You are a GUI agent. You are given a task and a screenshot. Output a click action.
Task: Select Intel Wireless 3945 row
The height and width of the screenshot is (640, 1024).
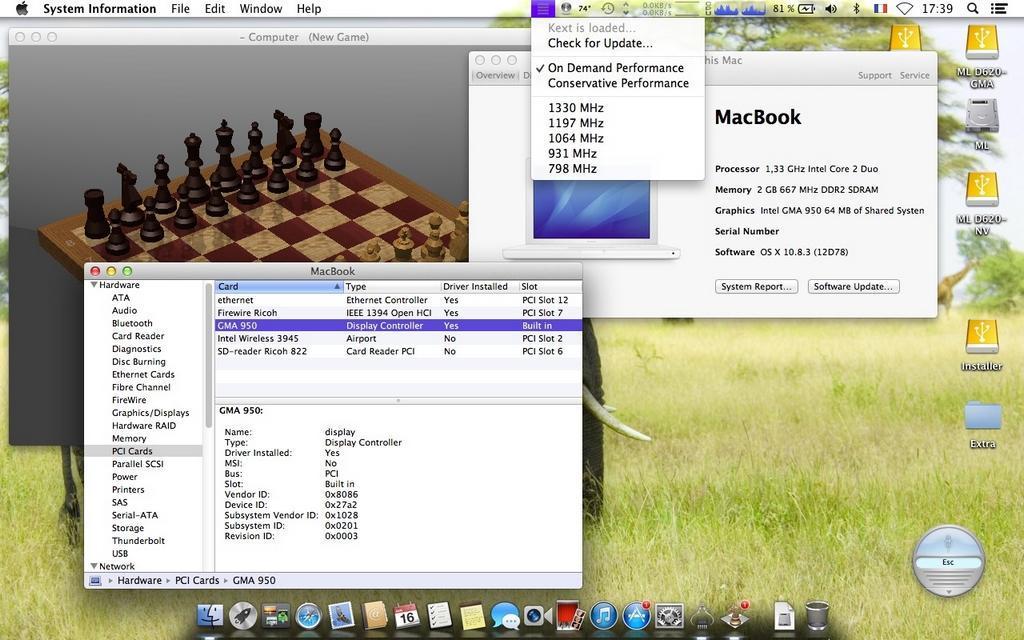tap(258, 339)
